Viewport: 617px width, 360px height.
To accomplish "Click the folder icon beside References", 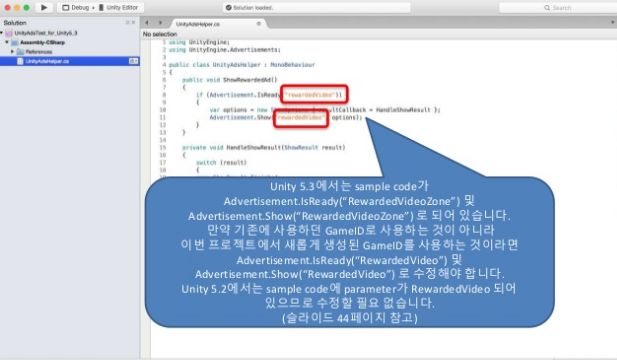I will (20, 52).
